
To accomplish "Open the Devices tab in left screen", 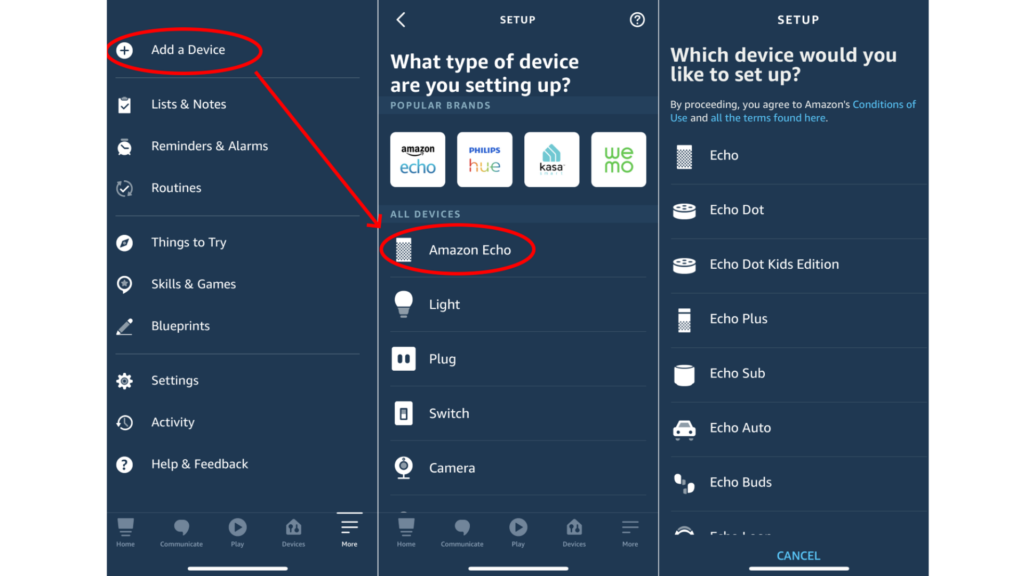I will 293,532.
